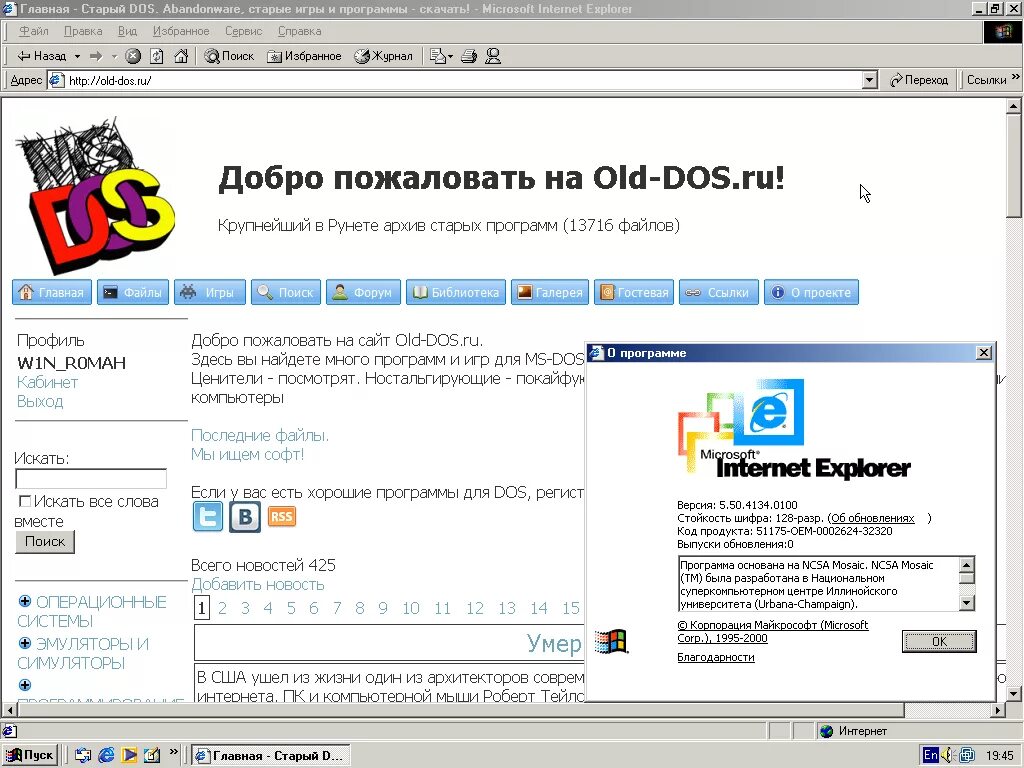
Task: Click the Microsoft copyright link in dialog
Action: 773,632
